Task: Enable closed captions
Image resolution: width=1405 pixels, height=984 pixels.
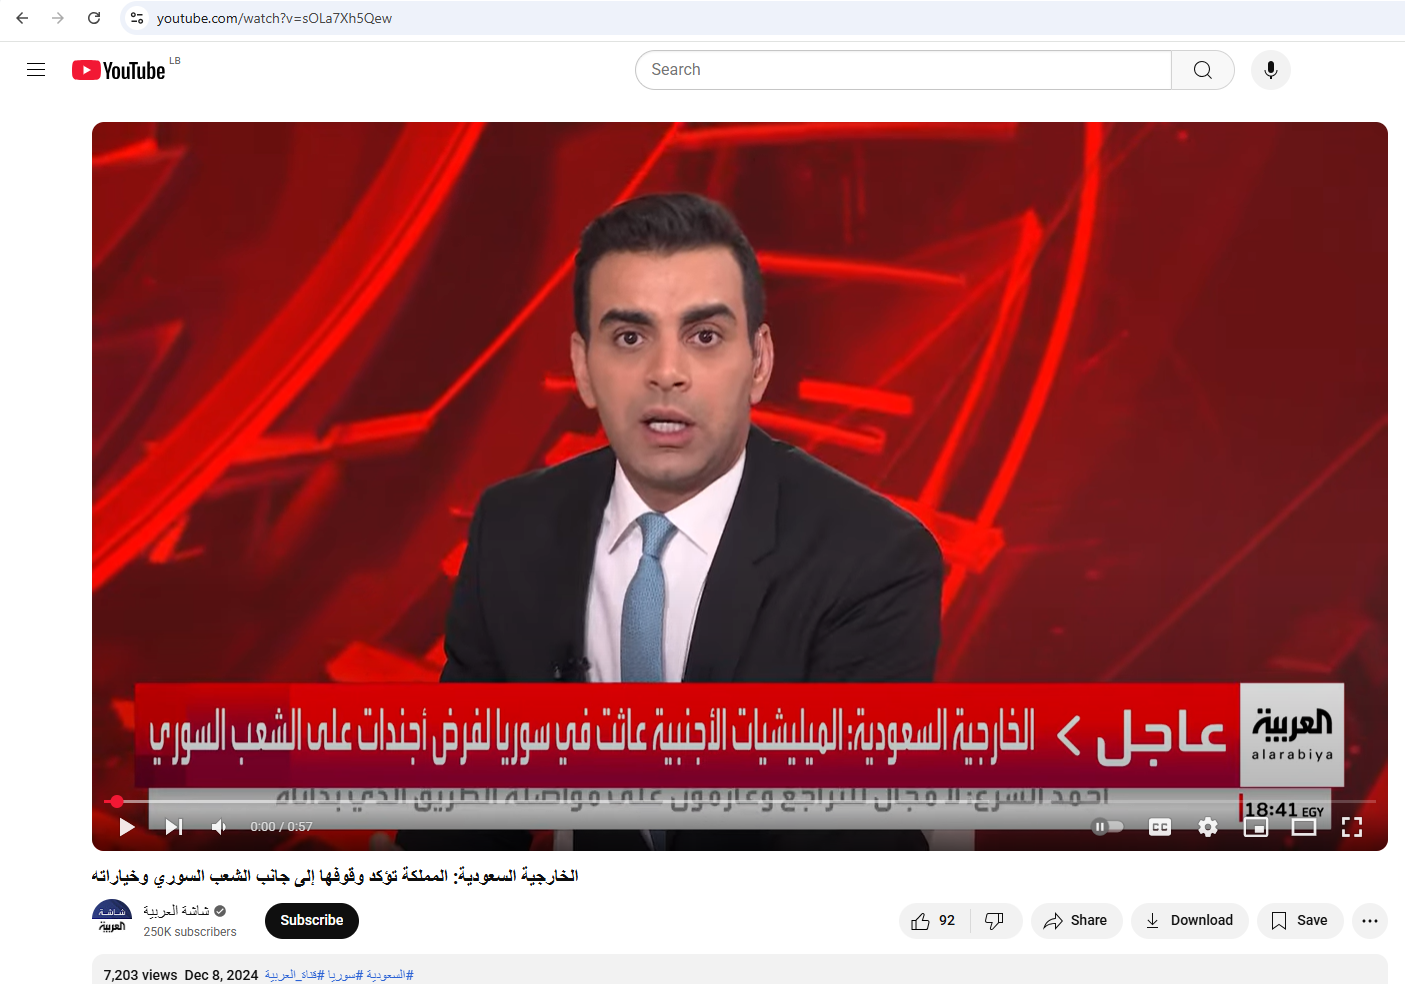Action: pyautogui.click(x=1159, y=827)
